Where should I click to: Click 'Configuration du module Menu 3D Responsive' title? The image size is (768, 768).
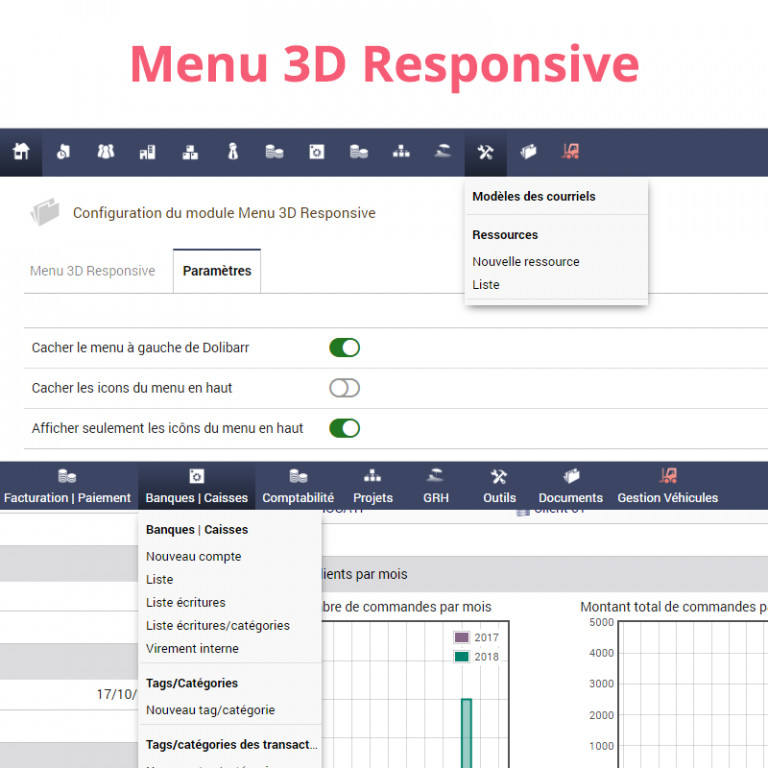[224, 213]
